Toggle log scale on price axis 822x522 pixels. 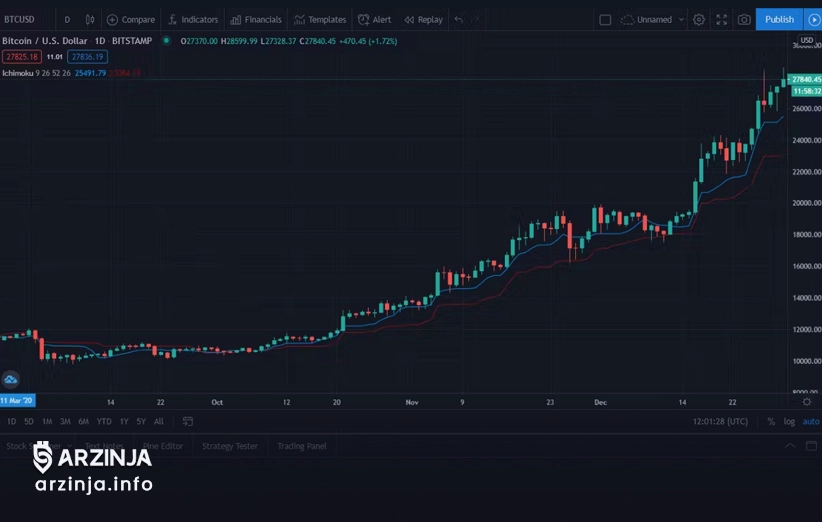pyautogui.click(x=789, y=421)
